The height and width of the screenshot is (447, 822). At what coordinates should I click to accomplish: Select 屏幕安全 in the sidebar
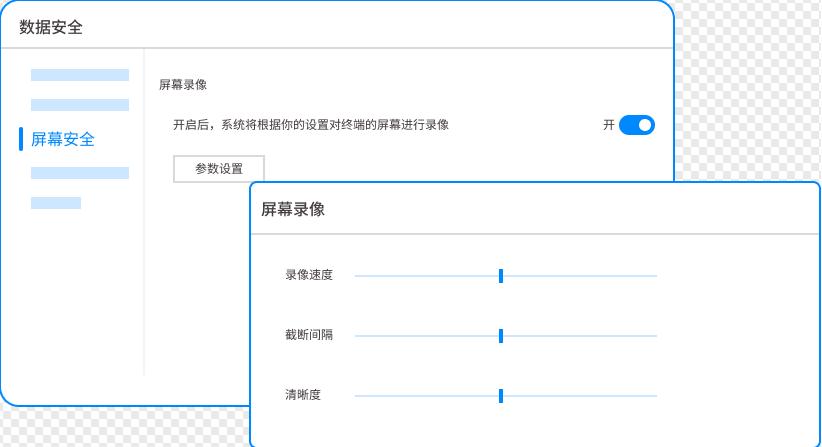coord(63,139)
